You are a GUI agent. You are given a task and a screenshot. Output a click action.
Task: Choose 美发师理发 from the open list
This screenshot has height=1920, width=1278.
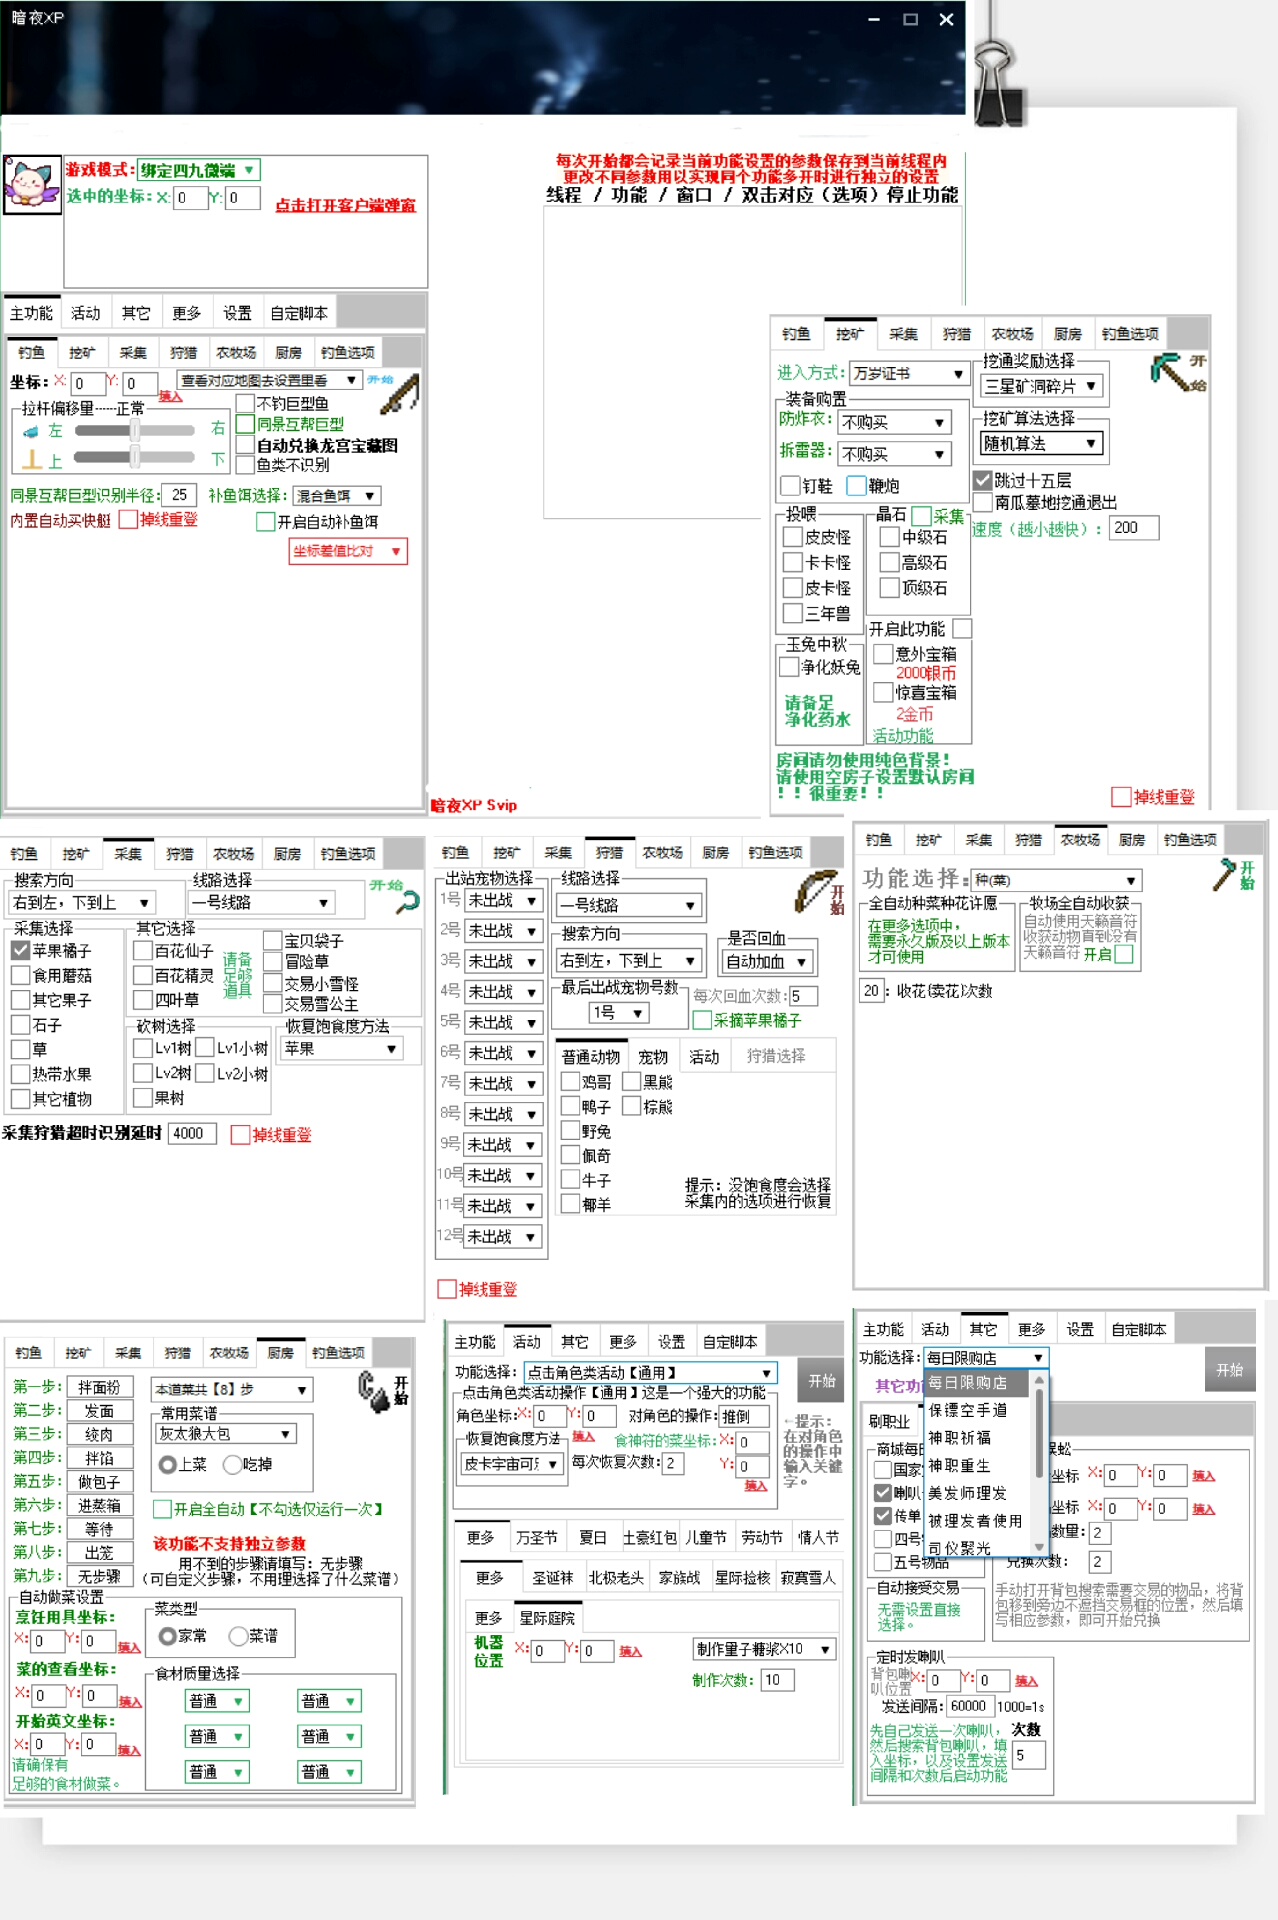coord(967,1493)
